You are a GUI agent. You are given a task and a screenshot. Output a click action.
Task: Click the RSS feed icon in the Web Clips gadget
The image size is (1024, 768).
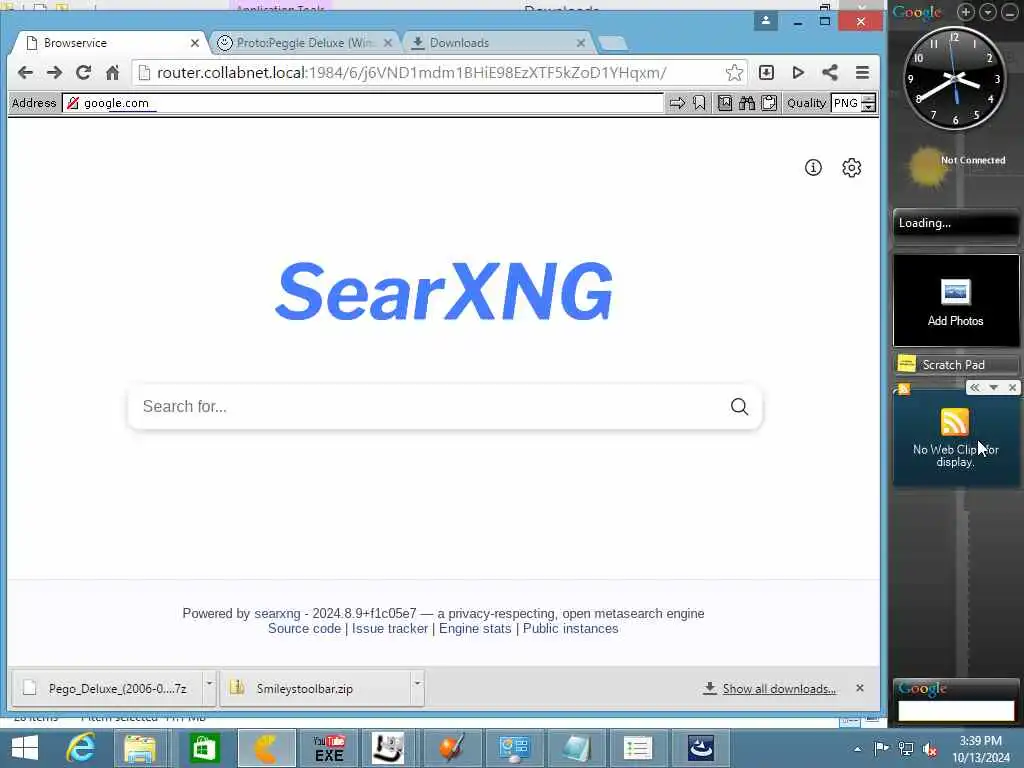955,422
